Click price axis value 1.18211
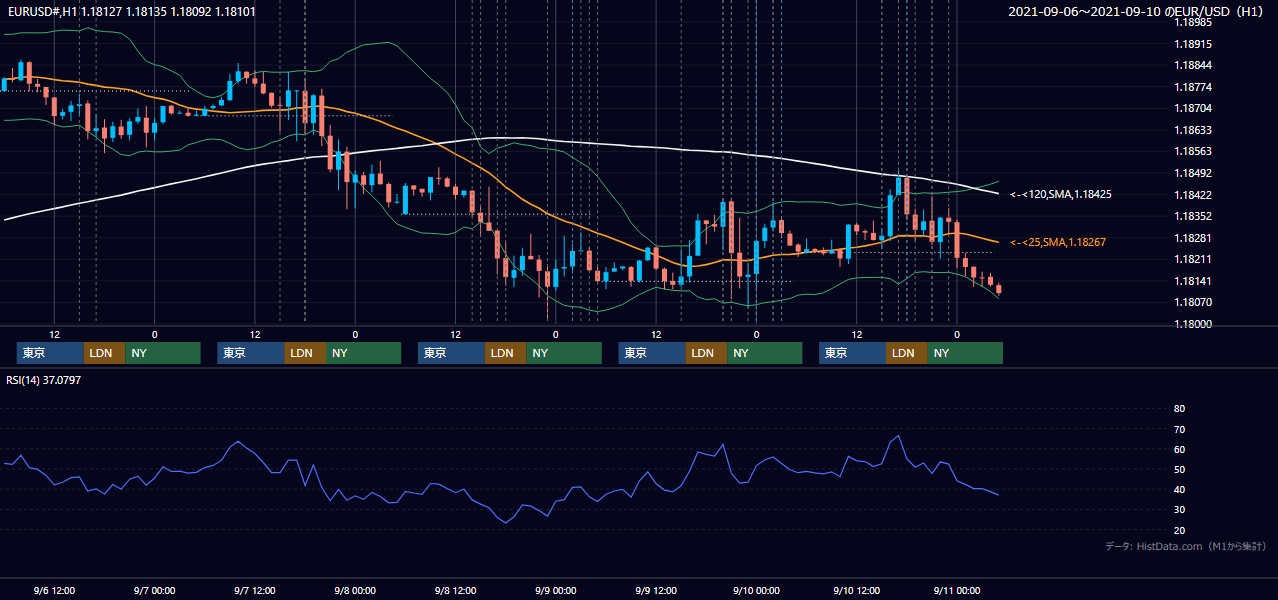The image size is (1278, 600). coord(1192,259)
